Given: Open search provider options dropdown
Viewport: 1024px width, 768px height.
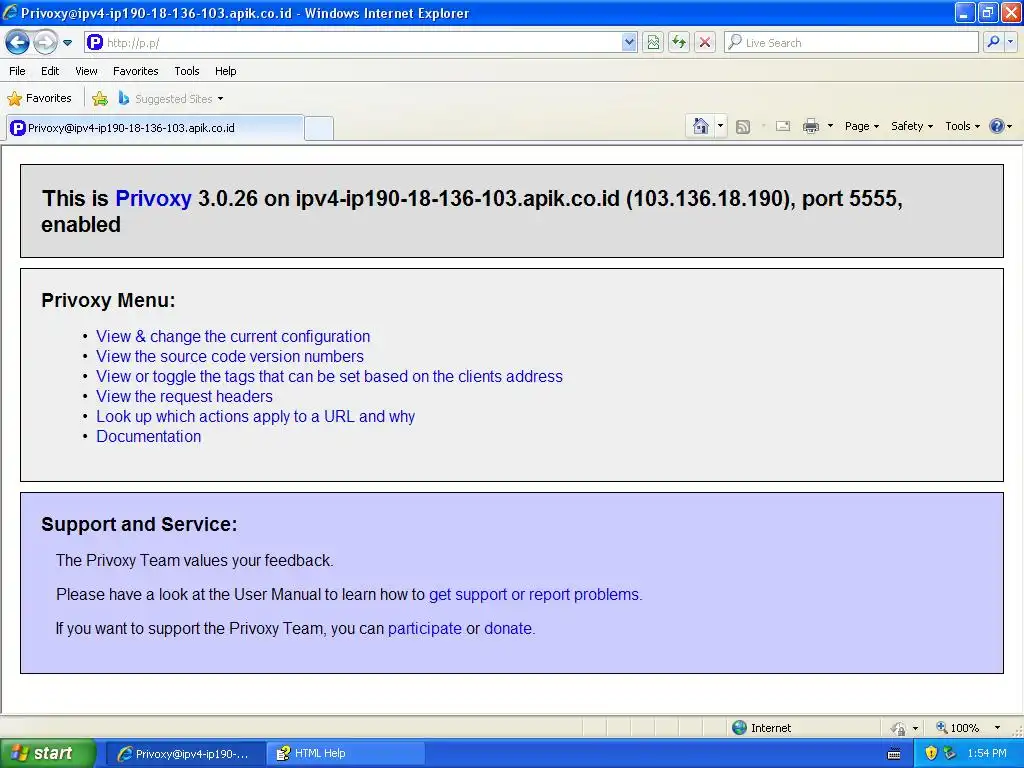Looking at the screenshot, I should tap(1010, 42).
